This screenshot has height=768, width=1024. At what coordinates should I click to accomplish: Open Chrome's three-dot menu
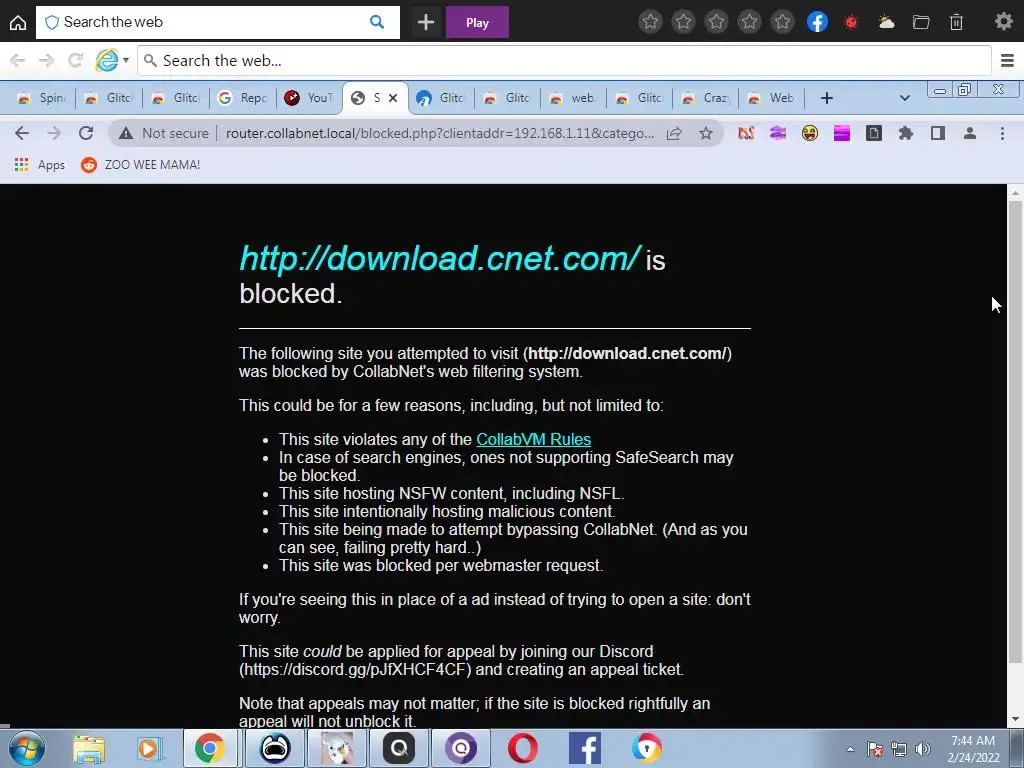coord(1002,133)
